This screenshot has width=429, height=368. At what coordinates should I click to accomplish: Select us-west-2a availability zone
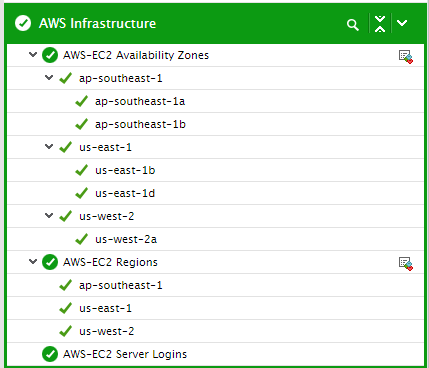pyautogui.click(x=126, y=239)
